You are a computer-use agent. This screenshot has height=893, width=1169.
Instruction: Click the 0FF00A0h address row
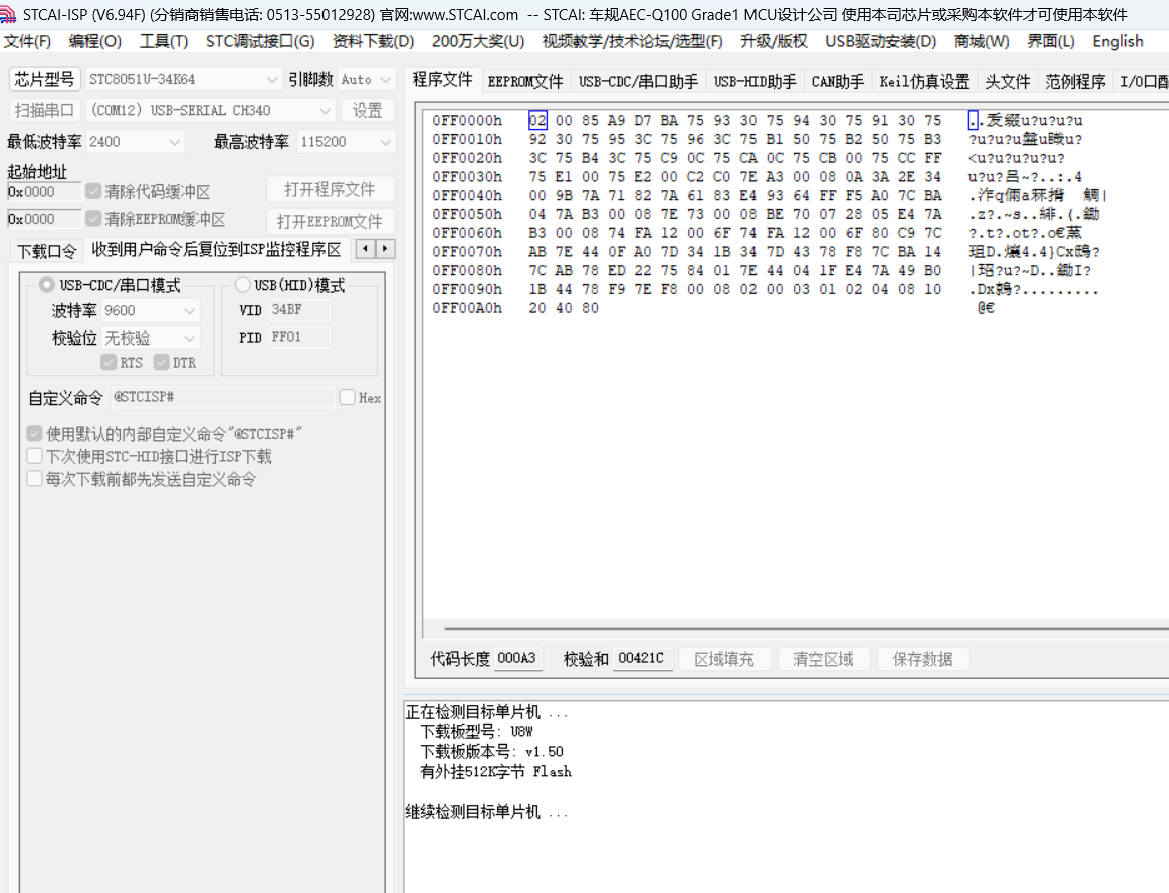467,308
